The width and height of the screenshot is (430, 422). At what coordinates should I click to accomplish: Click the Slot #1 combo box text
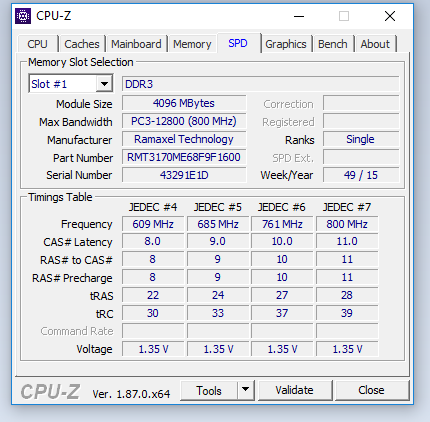(x=49, y=84)
